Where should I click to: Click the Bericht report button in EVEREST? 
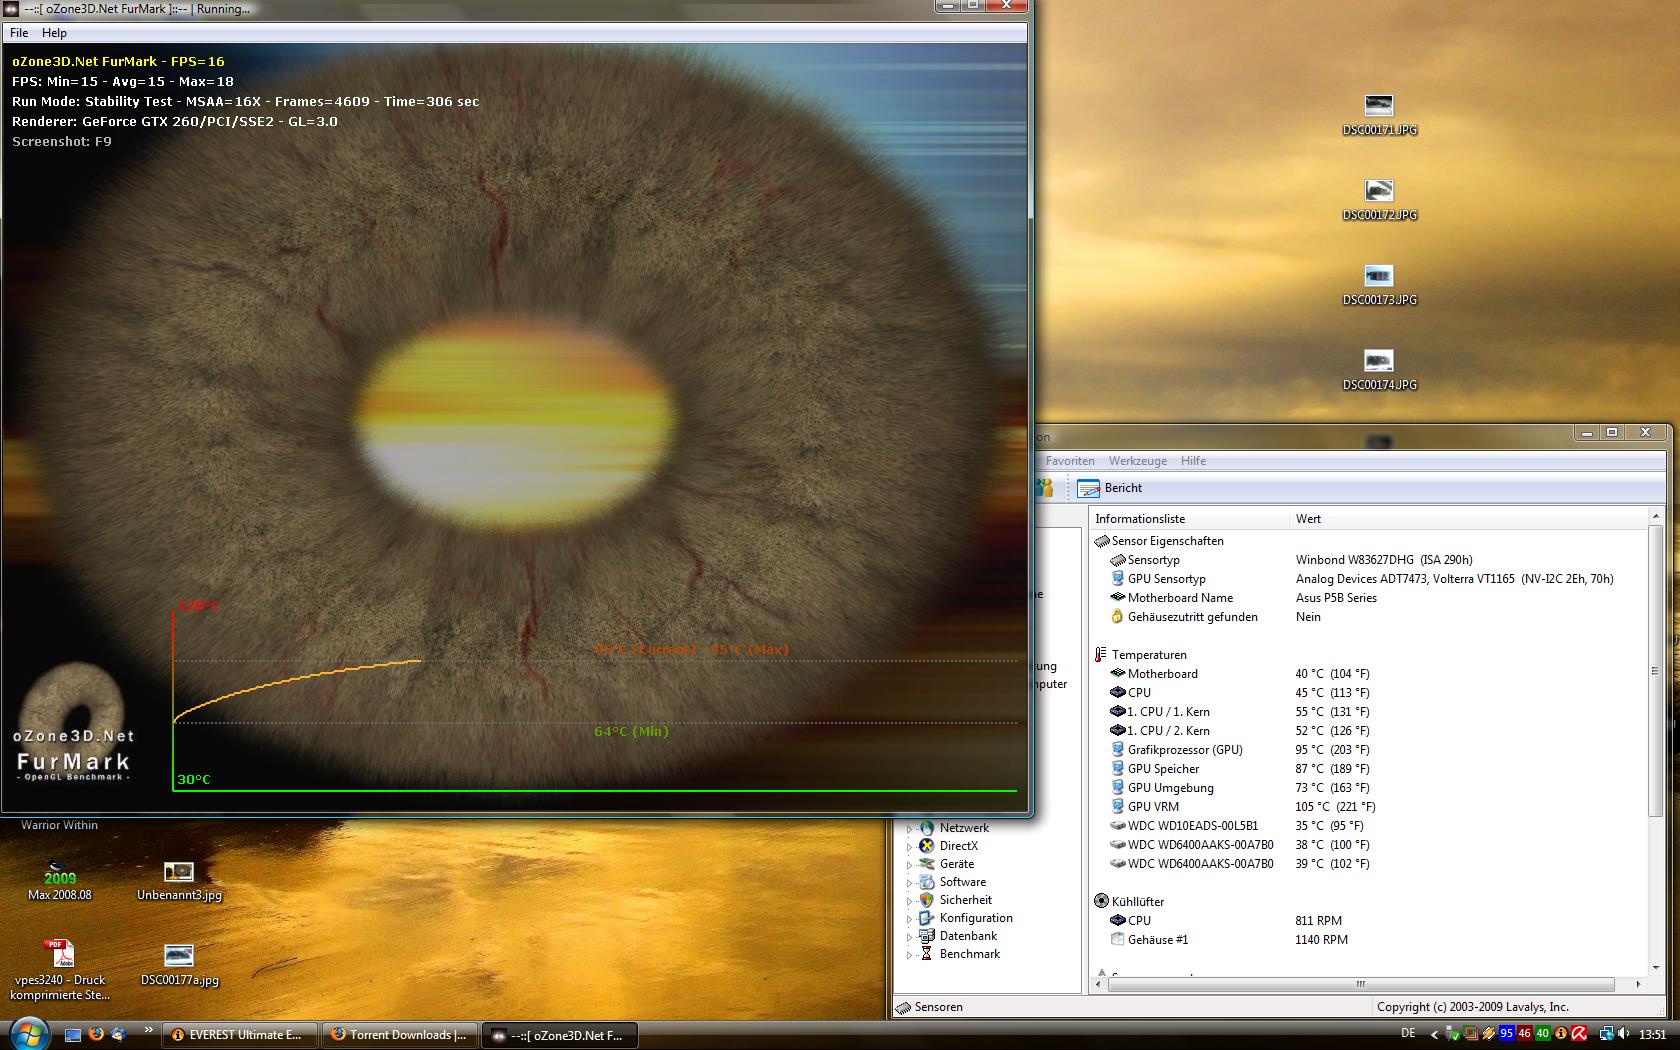click(1110, 488)
